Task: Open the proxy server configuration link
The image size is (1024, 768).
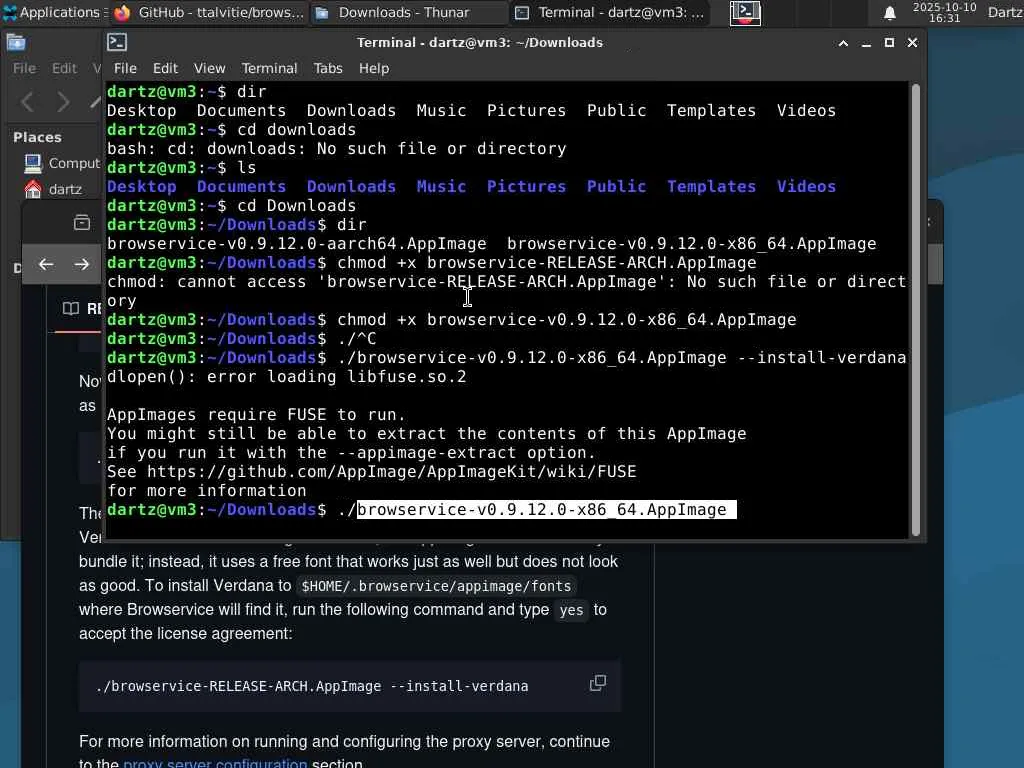Action: pos(215,763)
